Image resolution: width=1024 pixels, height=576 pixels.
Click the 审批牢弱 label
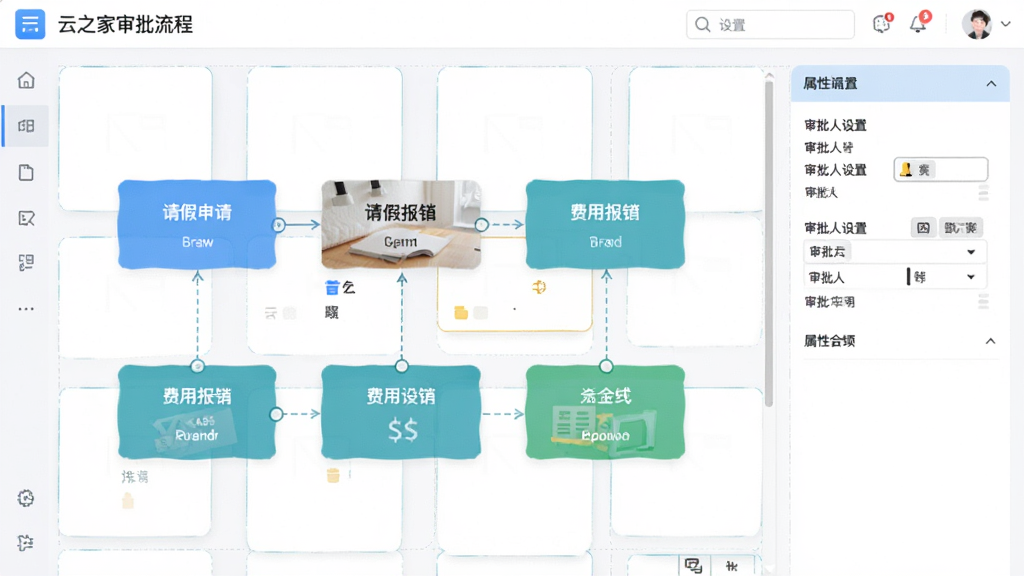coord(829,302)
